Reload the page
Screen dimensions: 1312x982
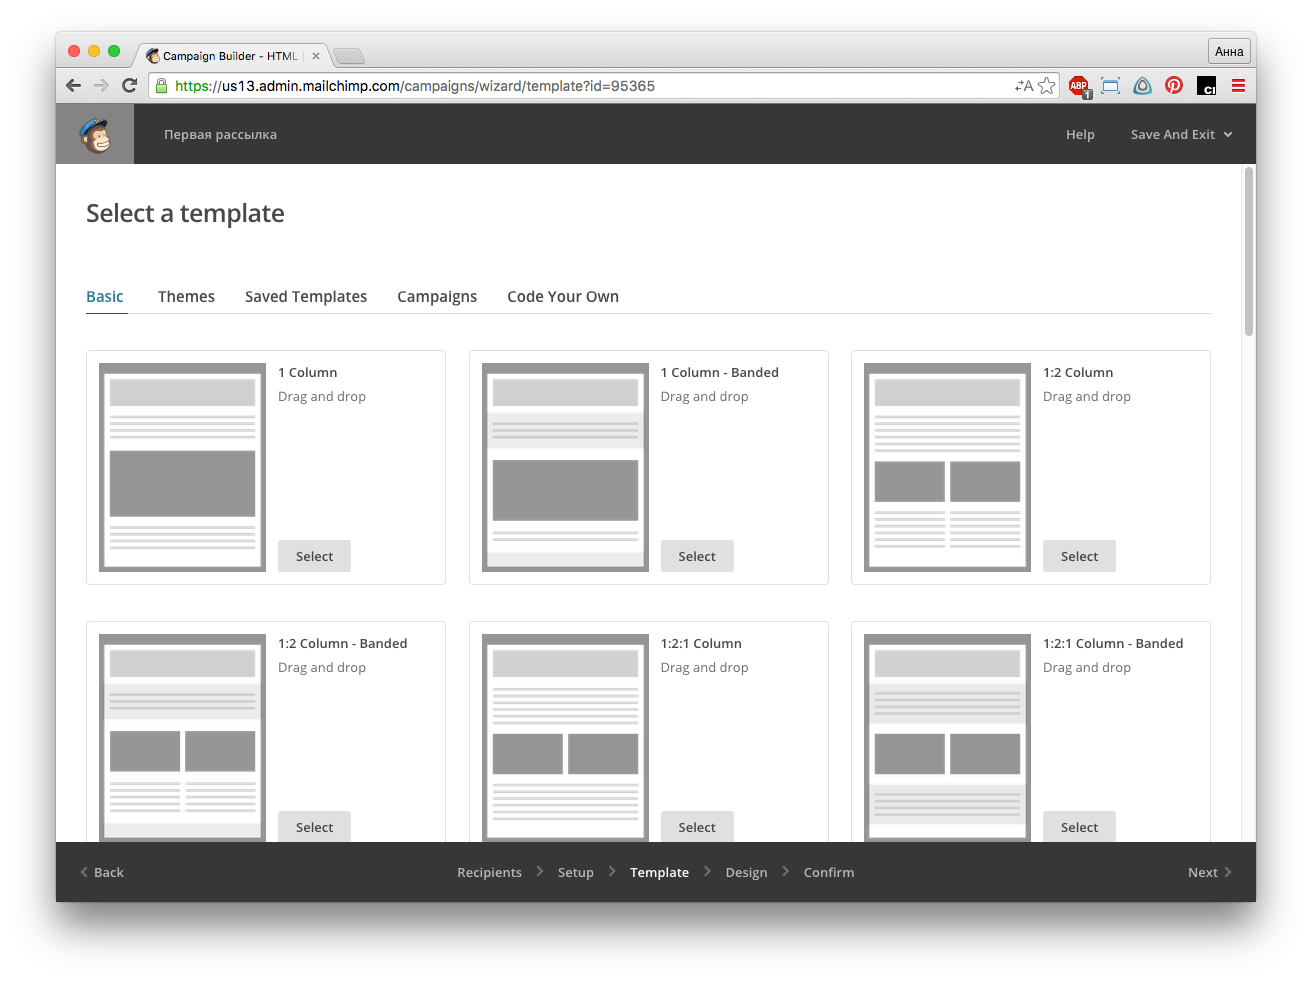(x=129, y=86)
